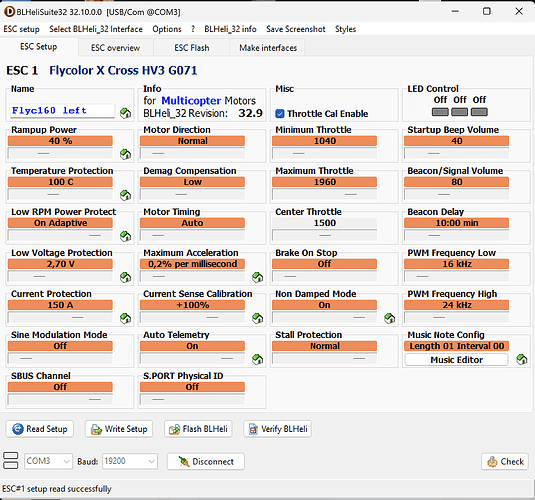Click the Verify BLHeli button
Viewport: 535px width, 500px height.
tap(277, 429)
